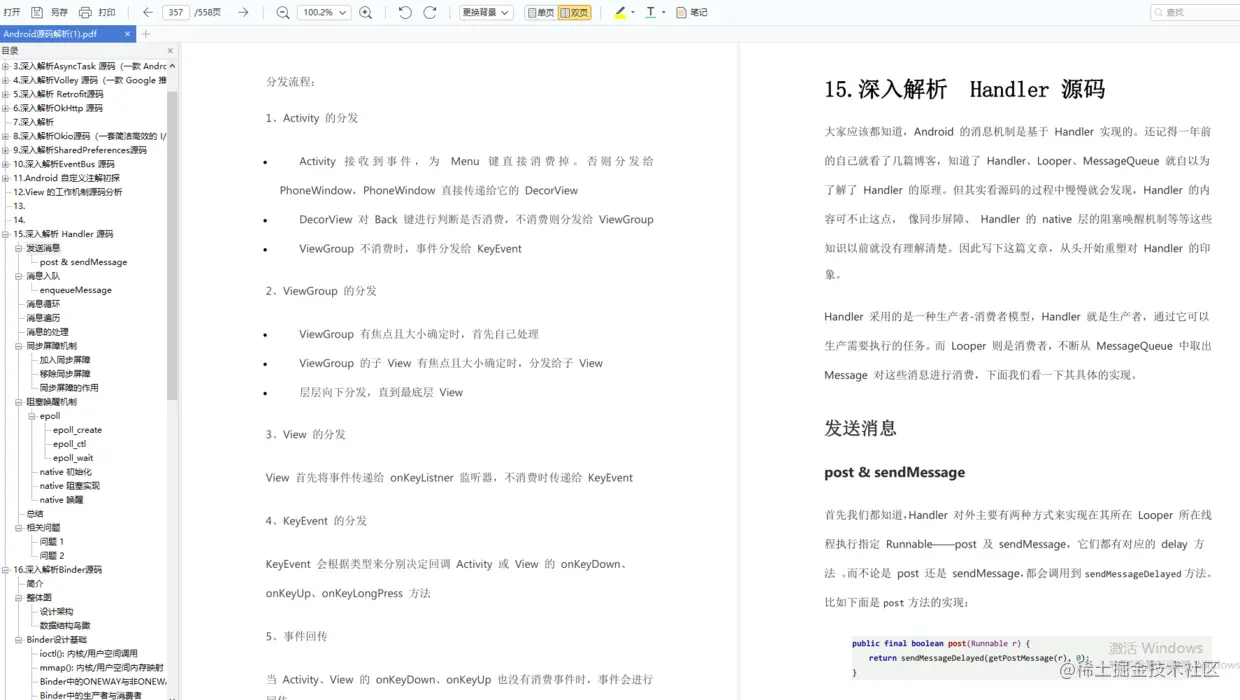
Task: Collapse 16.深入解析Binder源码 tree node
Action: (x=5, y=570)
